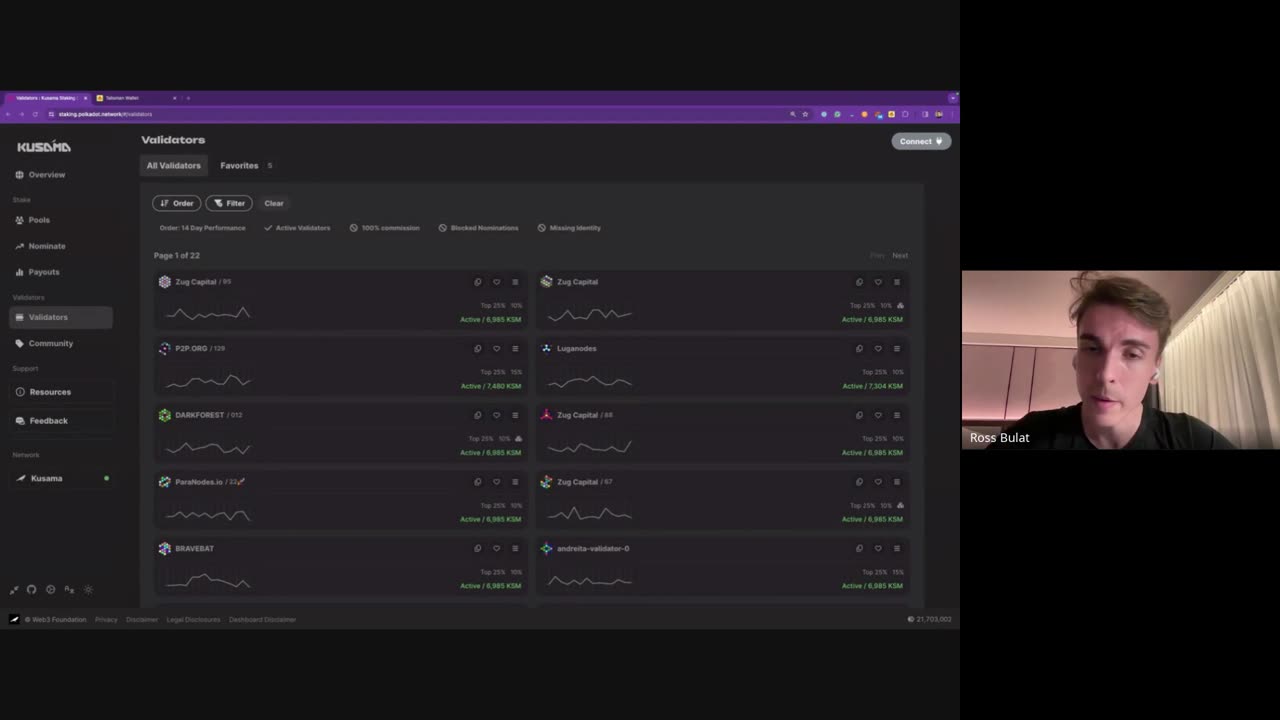1280x720 pixels.
Task: Open the Privacy footer link
Action: [x=106, y=620]
